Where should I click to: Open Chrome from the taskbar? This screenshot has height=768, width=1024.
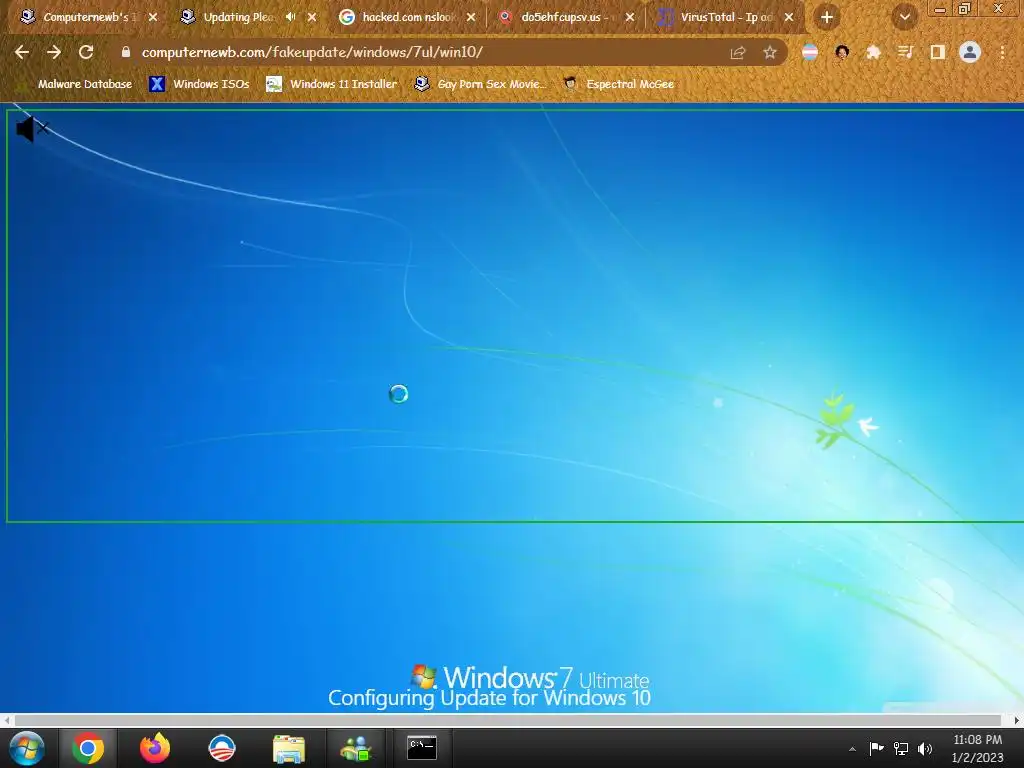click(x=88, y=748)
